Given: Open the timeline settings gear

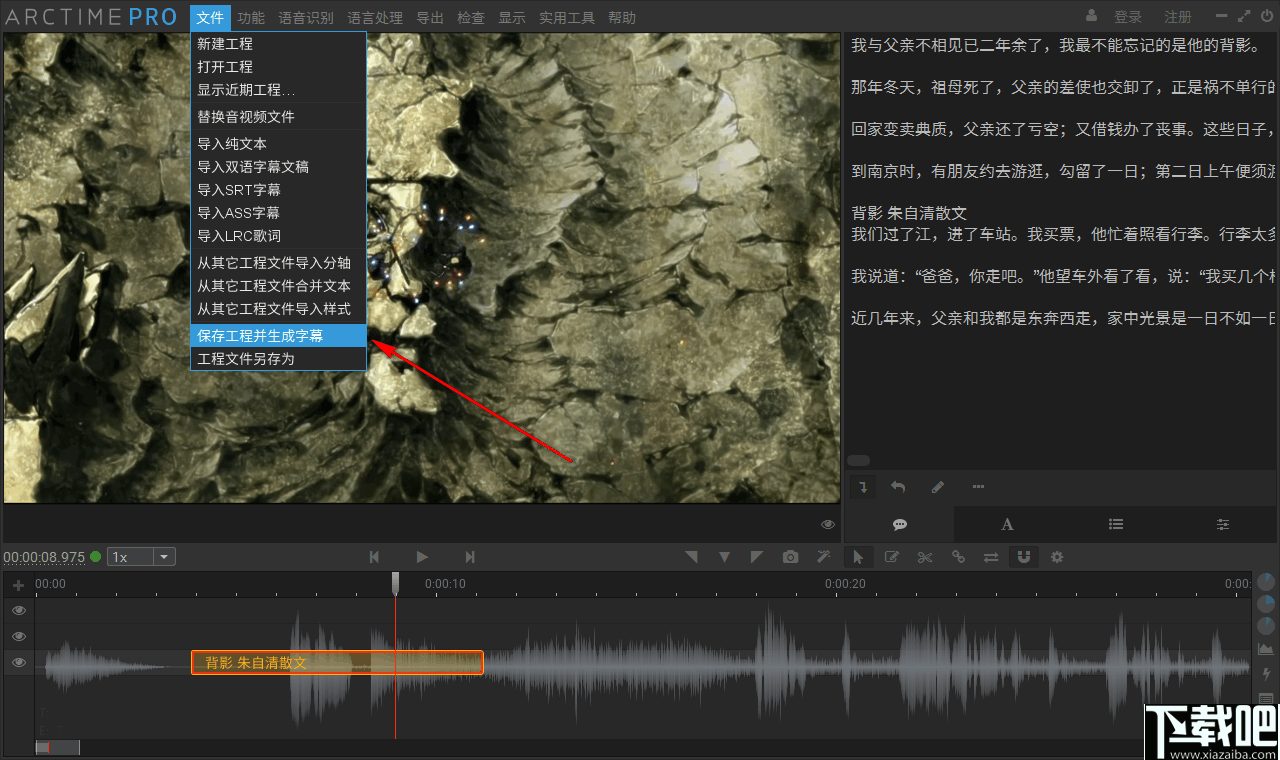Looking at the screenshot, I should pos(1057,556).
